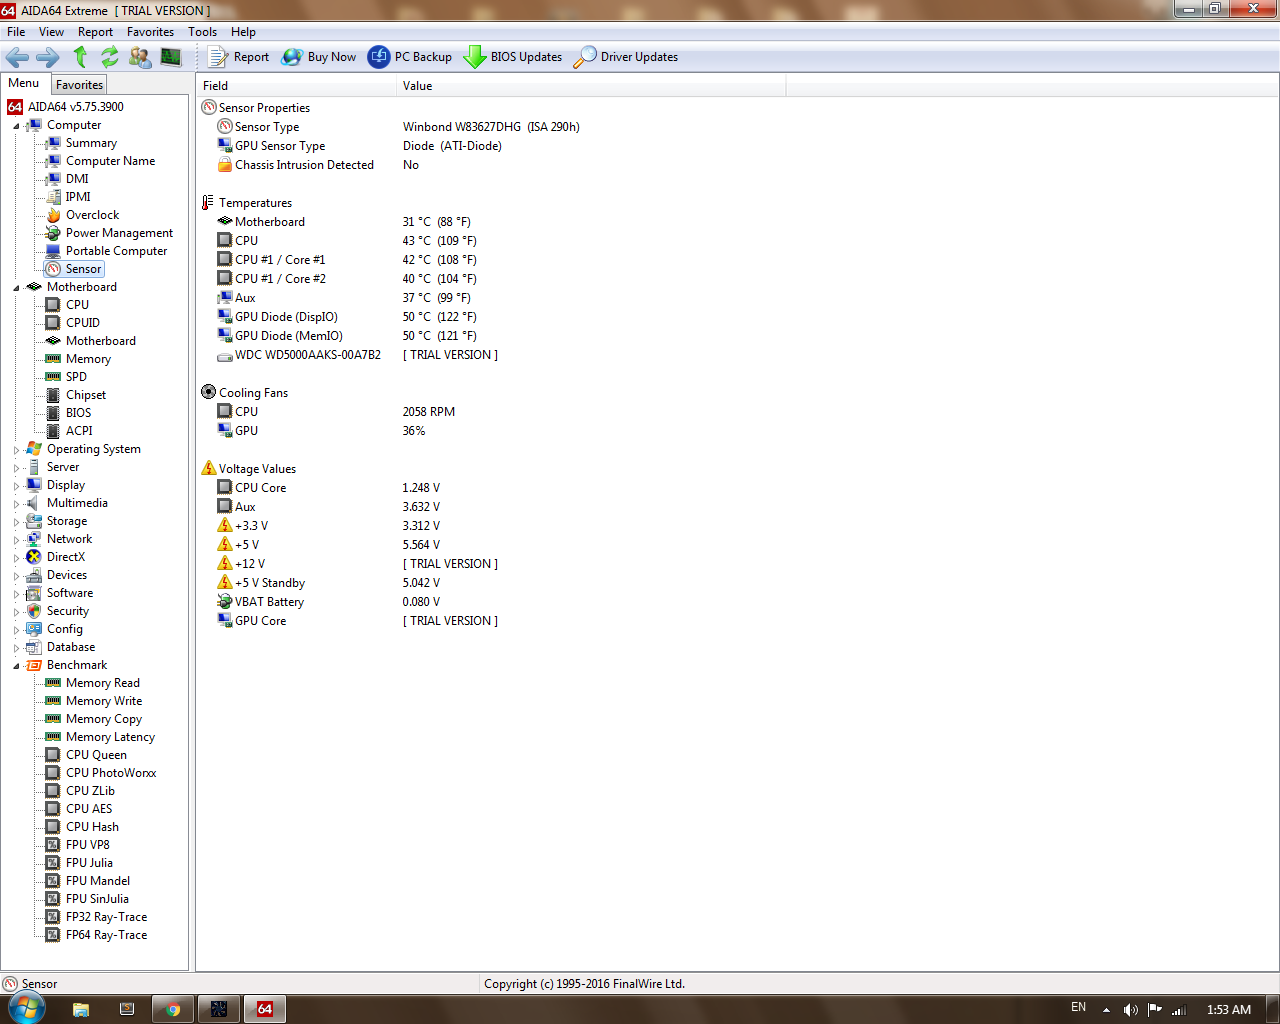The width and height of the screenshot is (1280, 1024).
Task: Open PC Backup from toolbar
Action: tap(410, 57)
